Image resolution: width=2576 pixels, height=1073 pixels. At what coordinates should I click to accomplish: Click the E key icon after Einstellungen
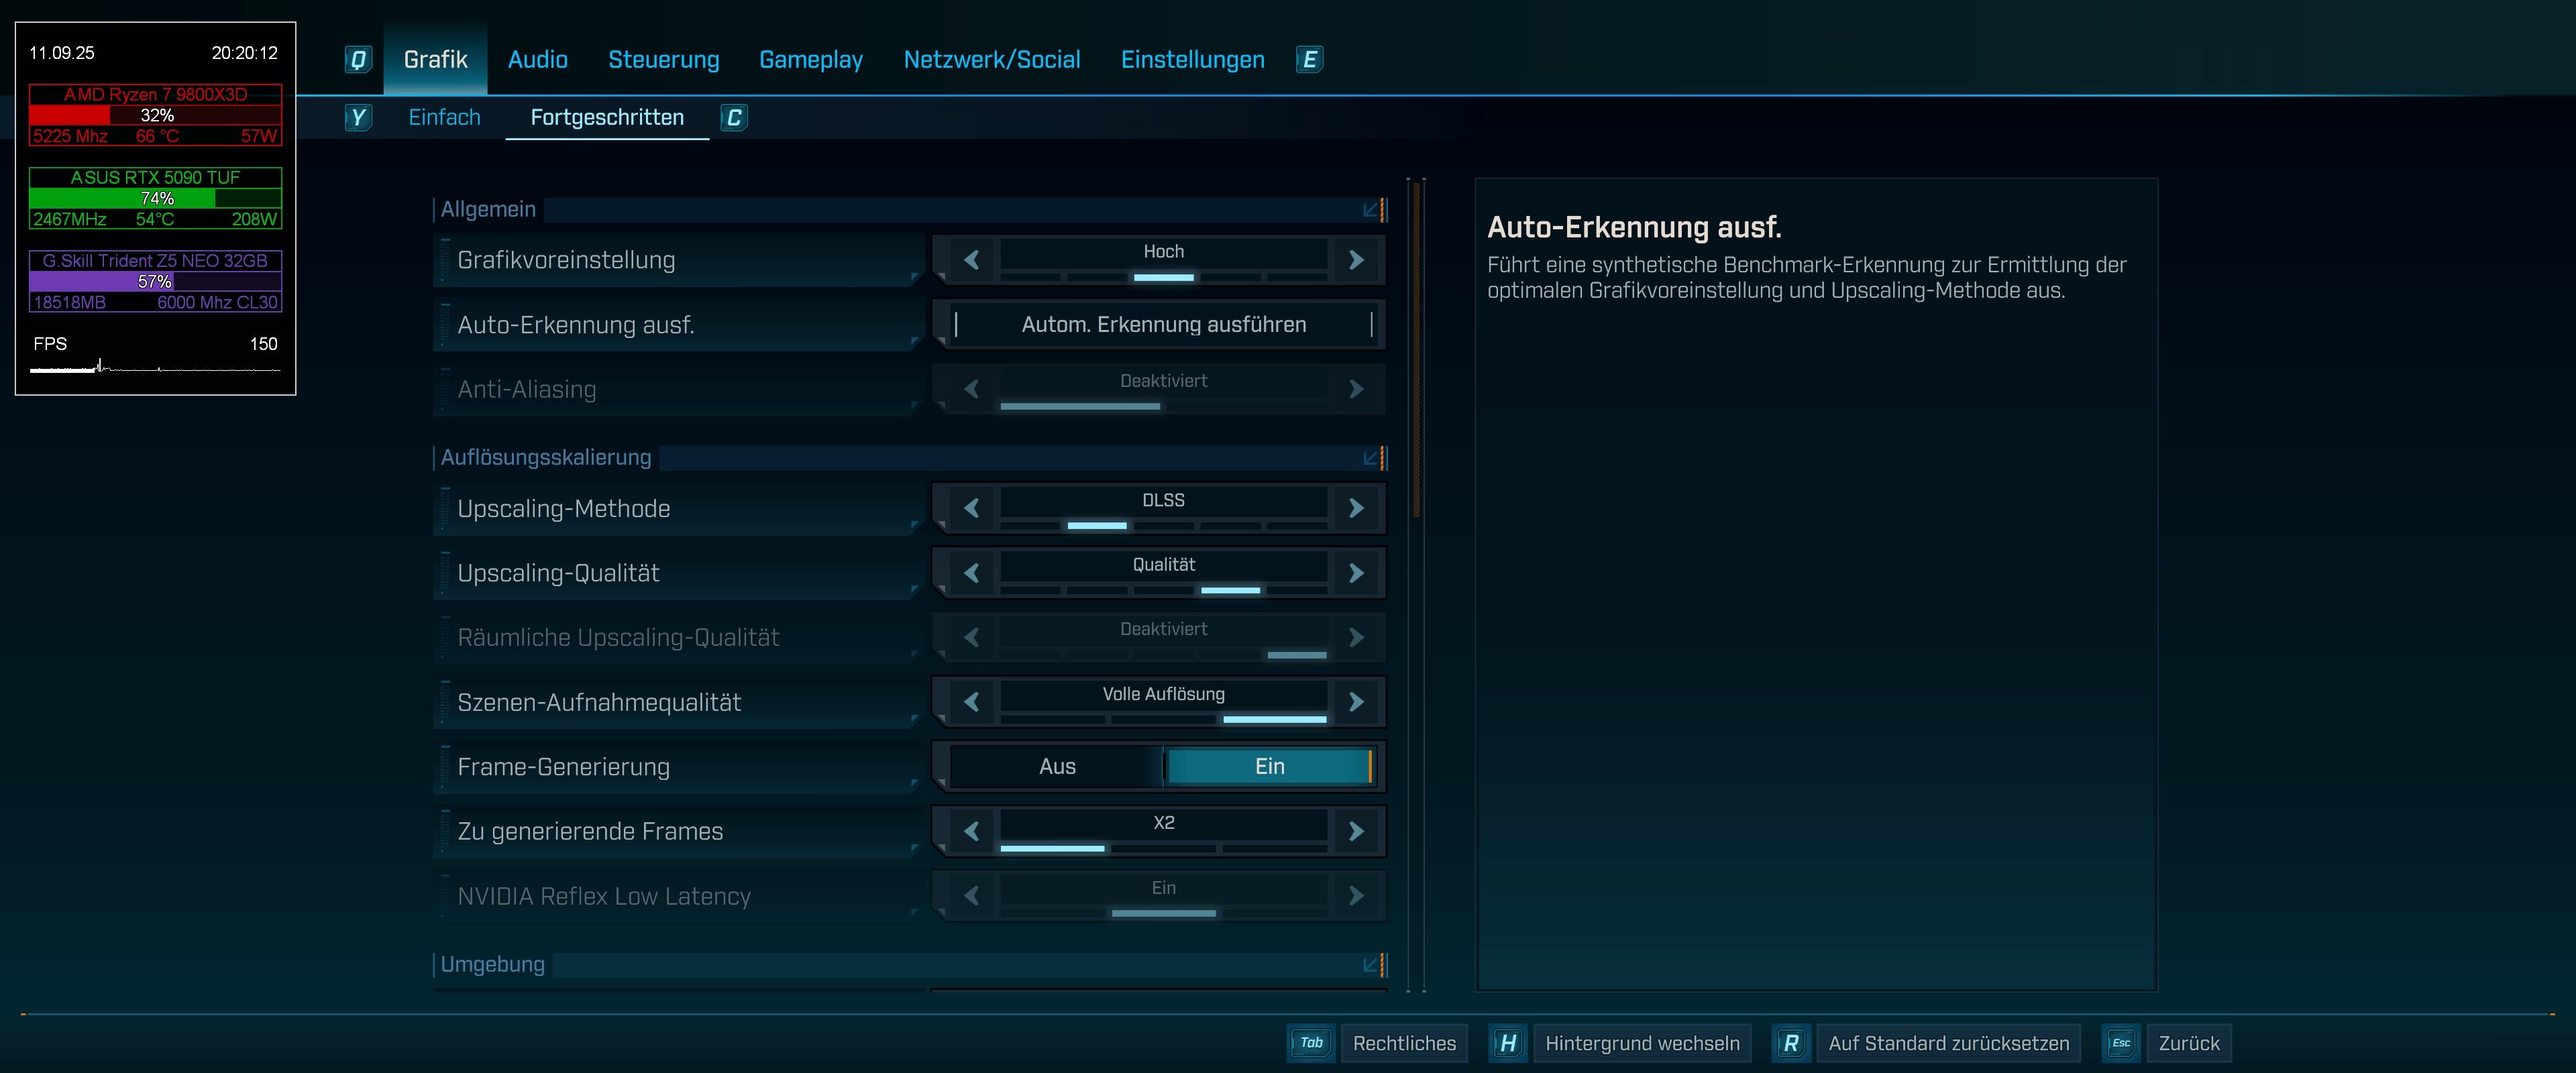1309,60
